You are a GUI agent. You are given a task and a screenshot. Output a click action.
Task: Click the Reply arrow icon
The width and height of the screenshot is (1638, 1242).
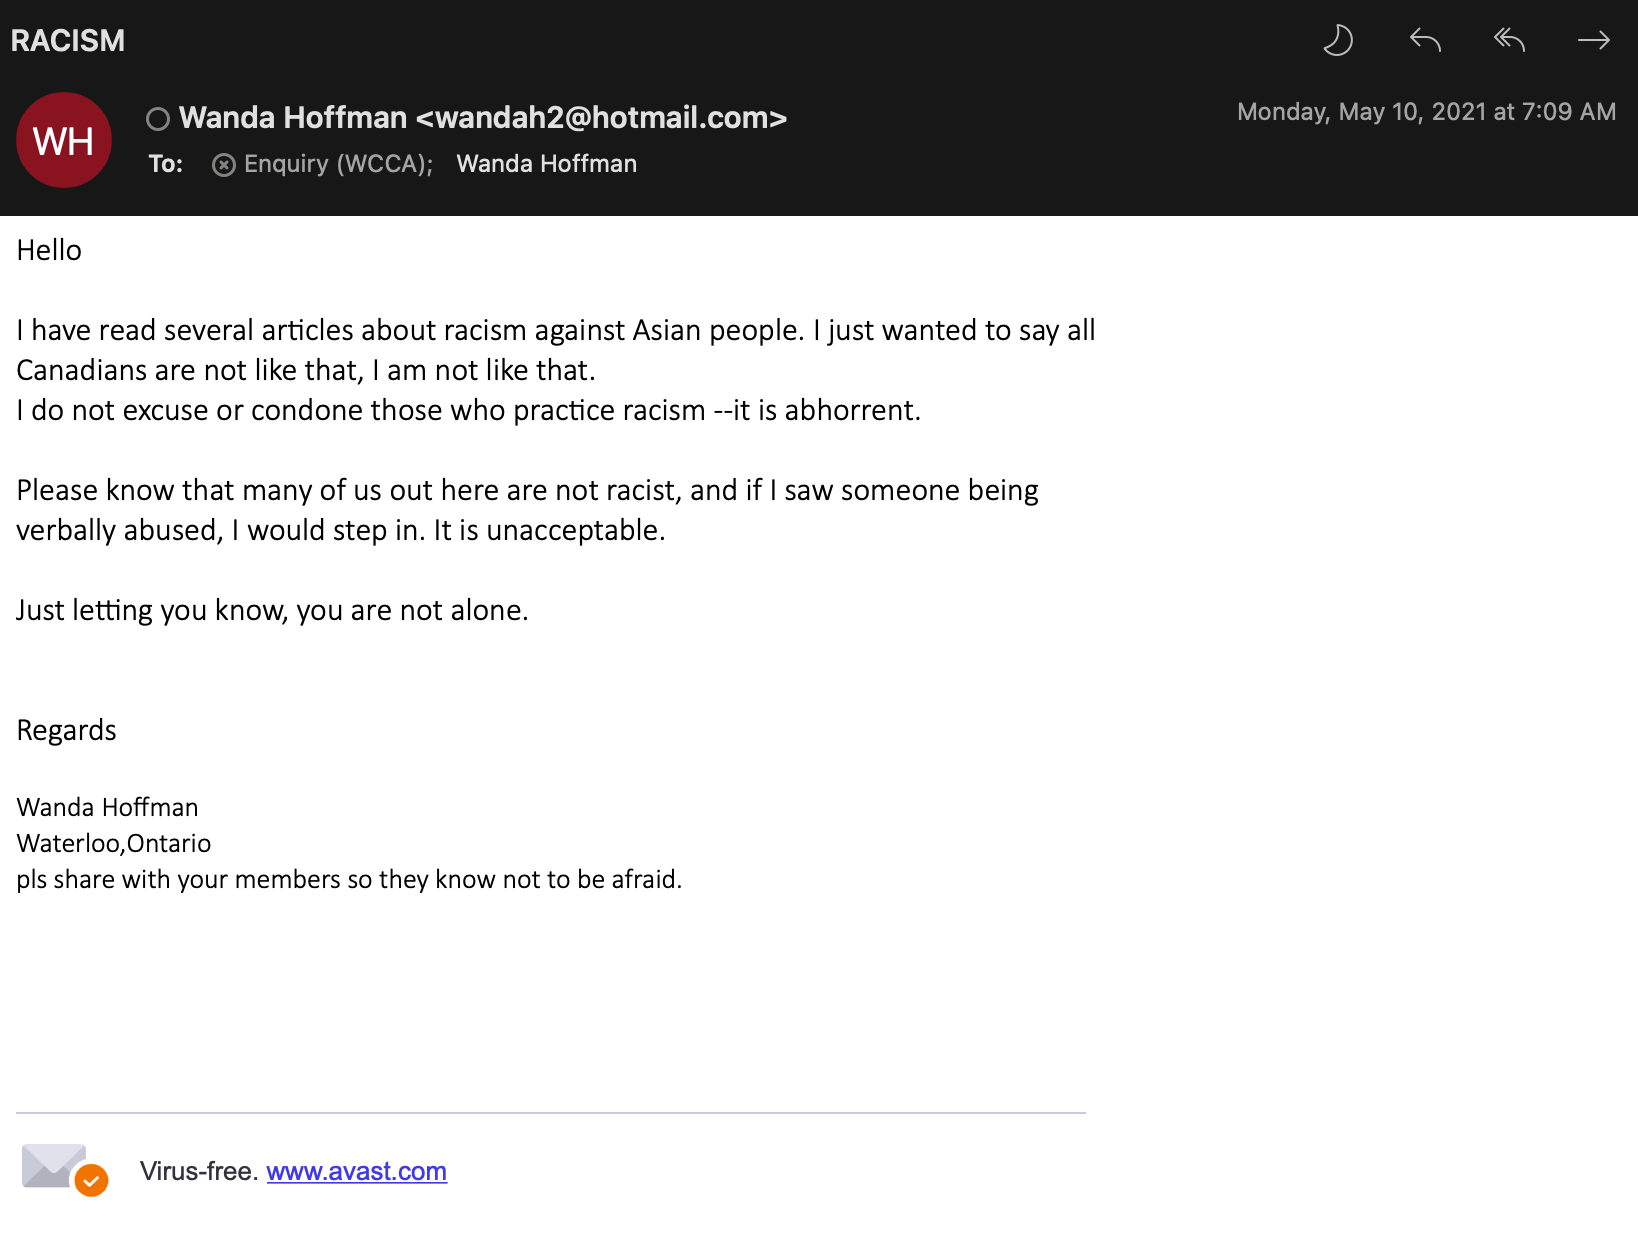click(1425, 40)
